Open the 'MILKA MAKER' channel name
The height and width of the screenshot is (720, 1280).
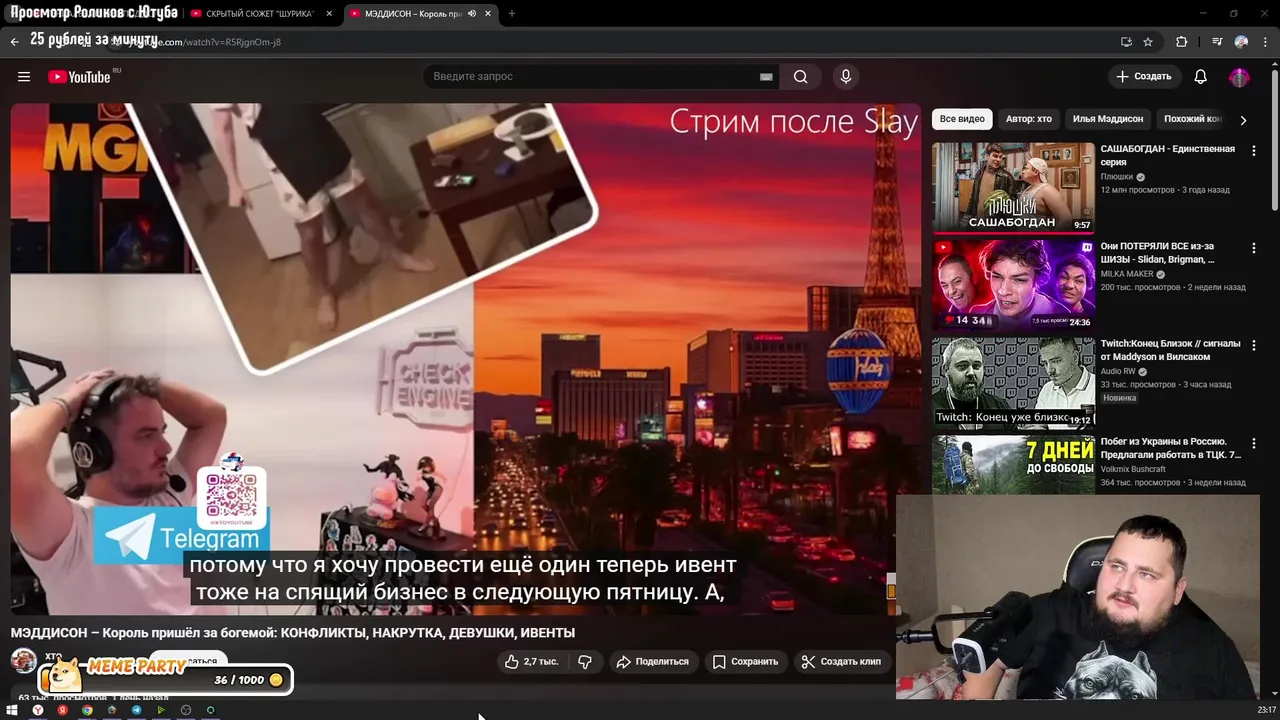(1127, 274)
